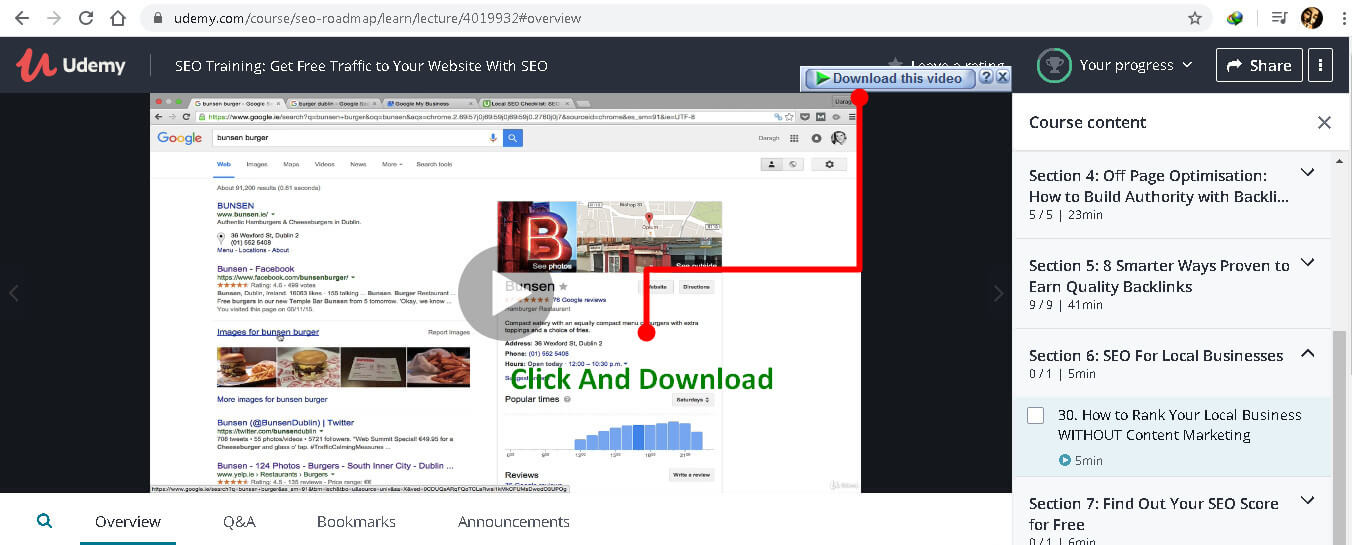Click the address bar URL
Viewport: 1352px width, 545px height.
(376, 18)
